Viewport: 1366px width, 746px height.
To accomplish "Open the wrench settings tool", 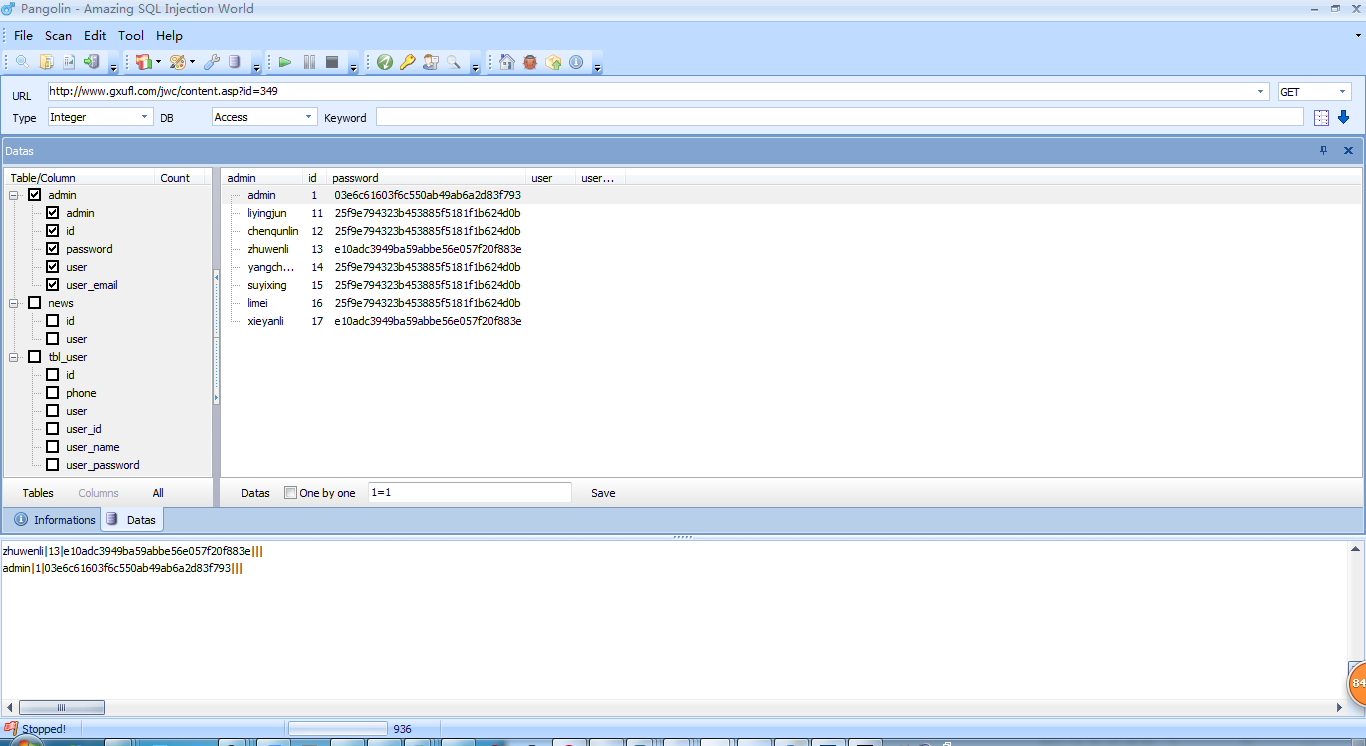I will point(211,62).
